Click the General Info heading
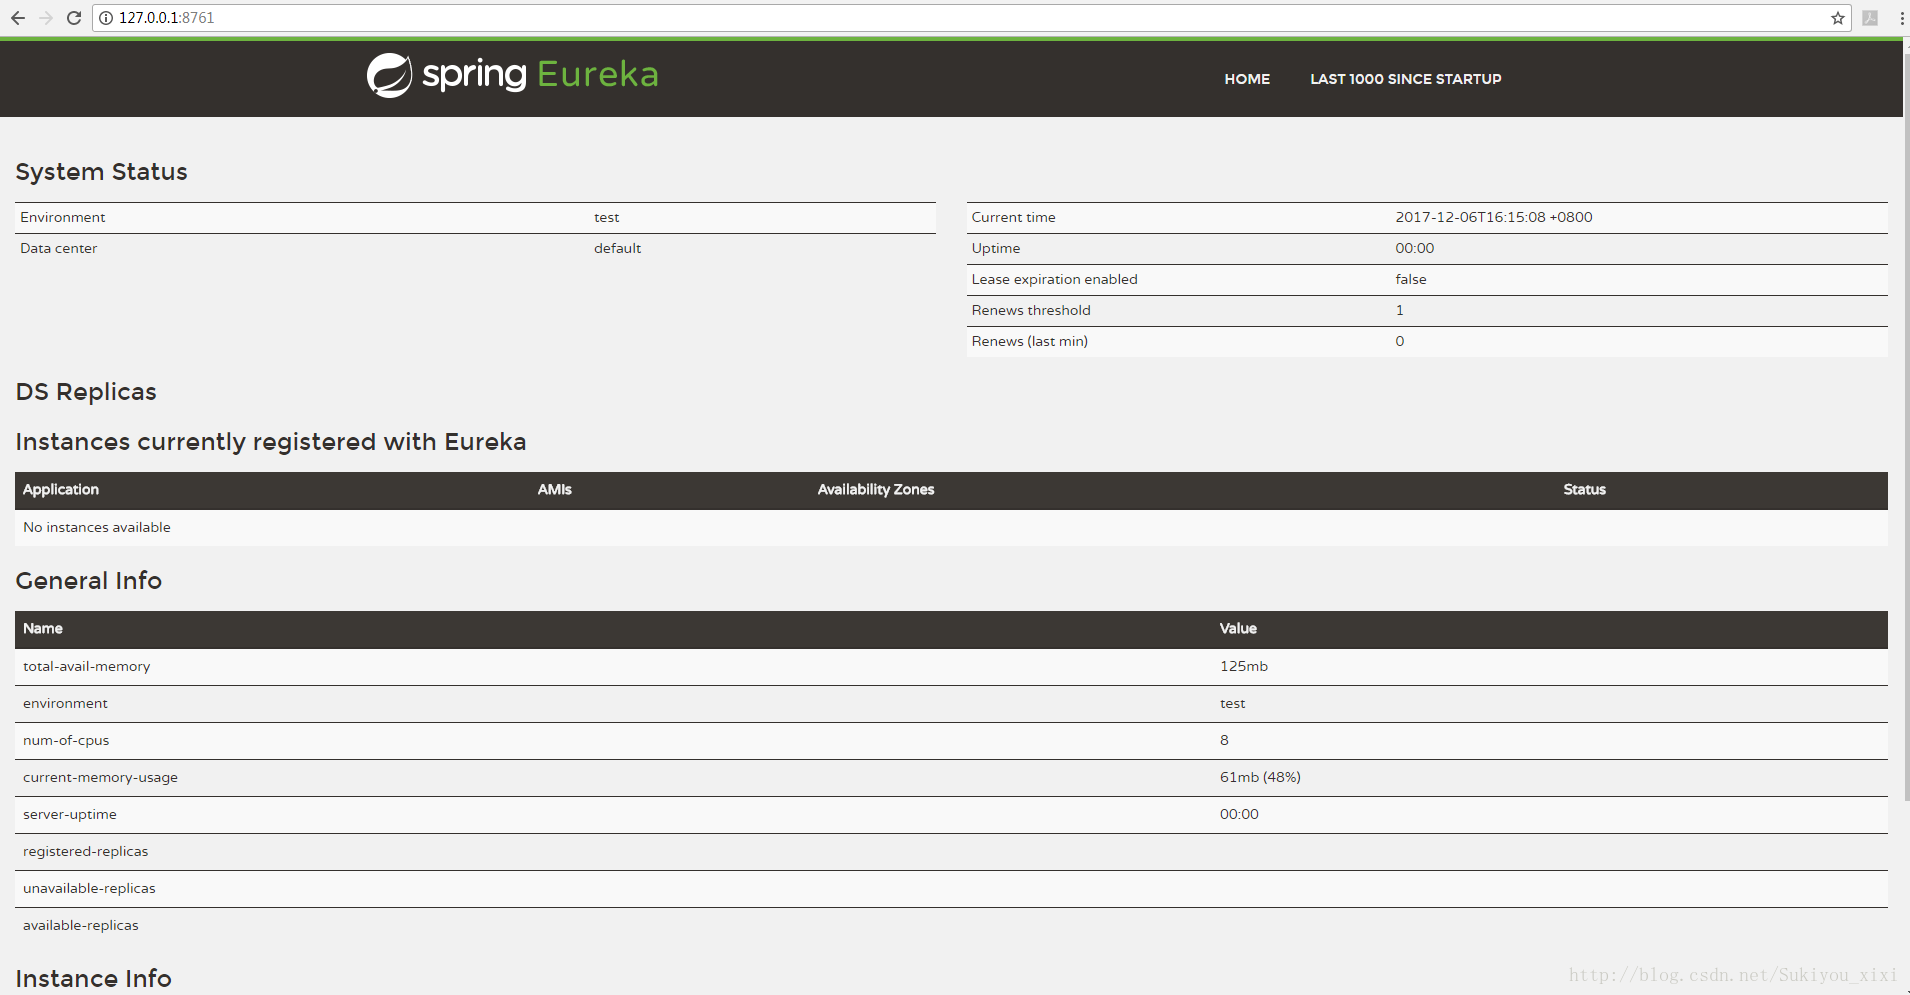The image size is (1910, 995). point(88,581)
